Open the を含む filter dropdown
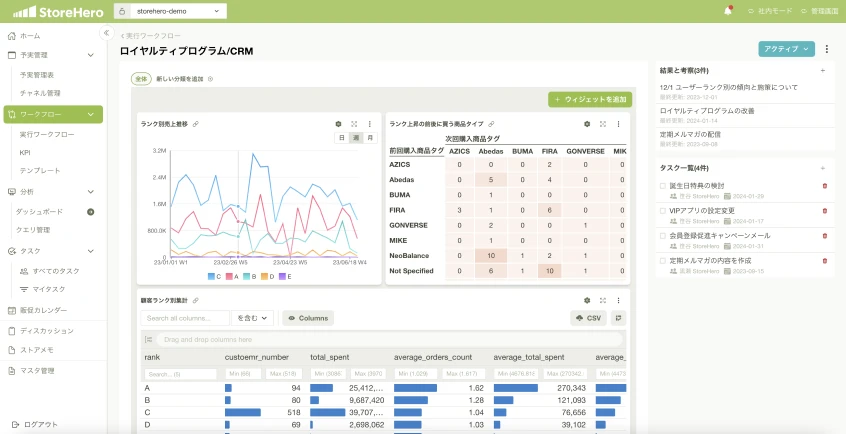The image size is (846, 434). point(252,318)
